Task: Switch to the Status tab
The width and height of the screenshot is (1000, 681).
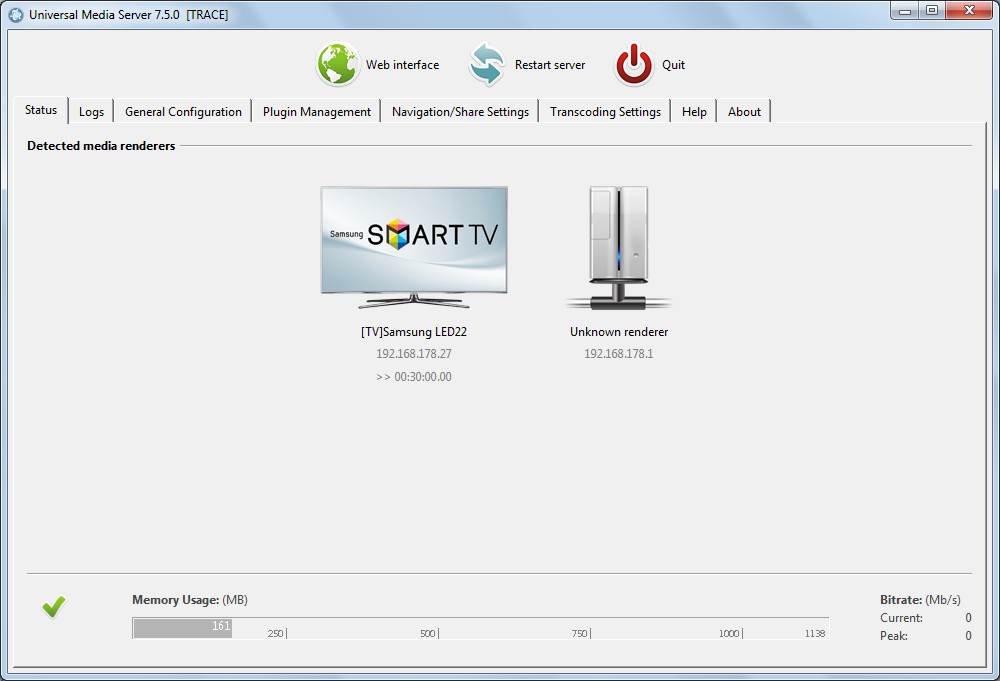Action: pos(41,110)
